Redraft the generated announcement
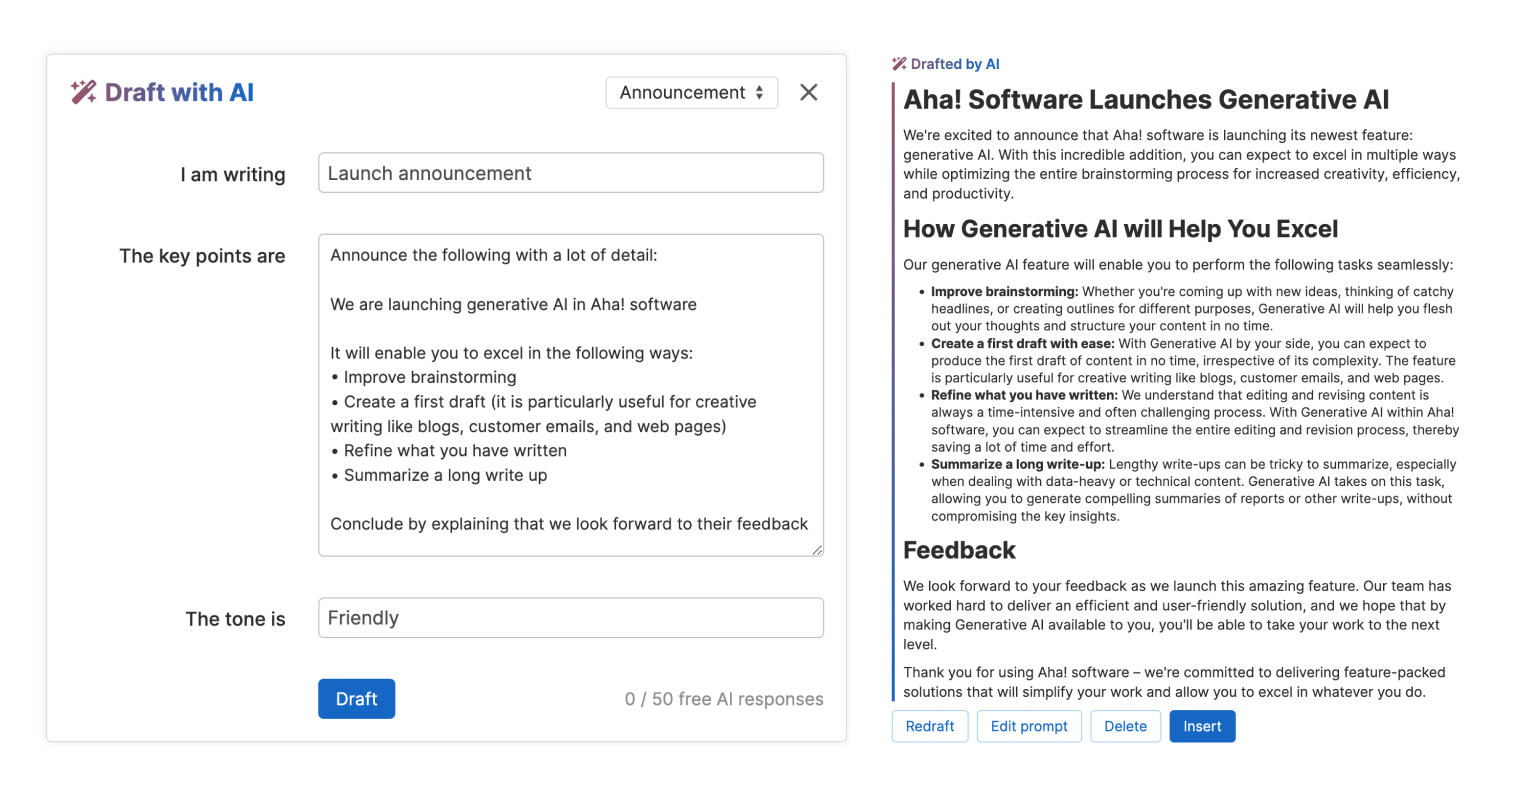This screenshot has width=1520, height=800. [929, 726]
